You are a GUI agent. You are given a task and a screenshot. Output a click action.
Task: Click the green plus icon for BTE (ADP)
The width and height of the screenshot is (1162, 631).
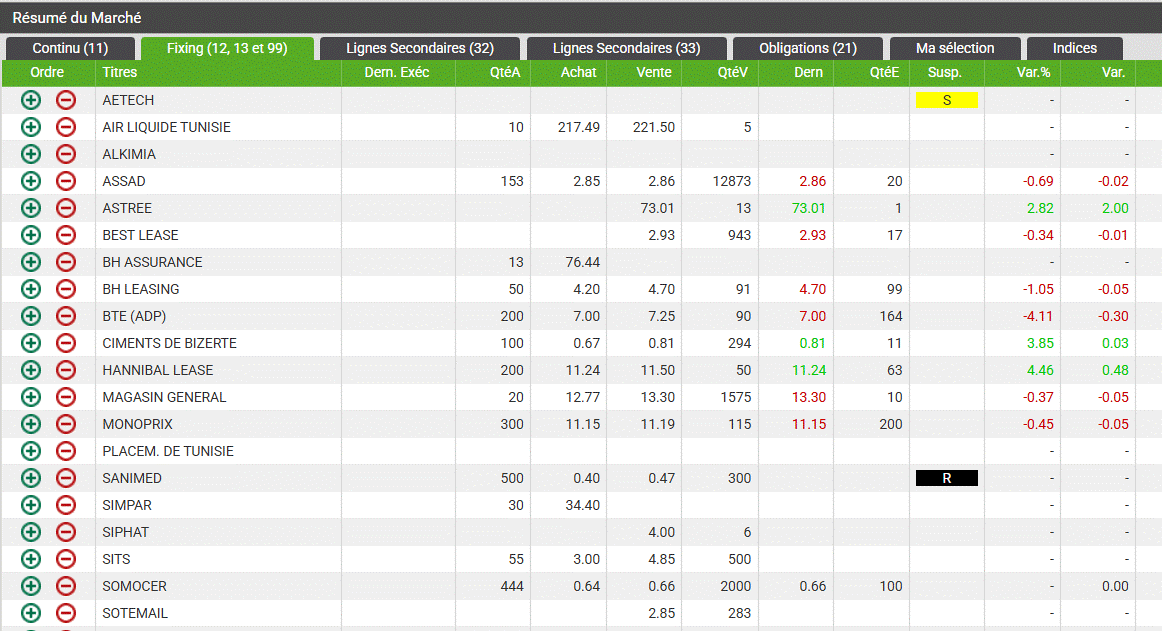(x=30, y=316)
